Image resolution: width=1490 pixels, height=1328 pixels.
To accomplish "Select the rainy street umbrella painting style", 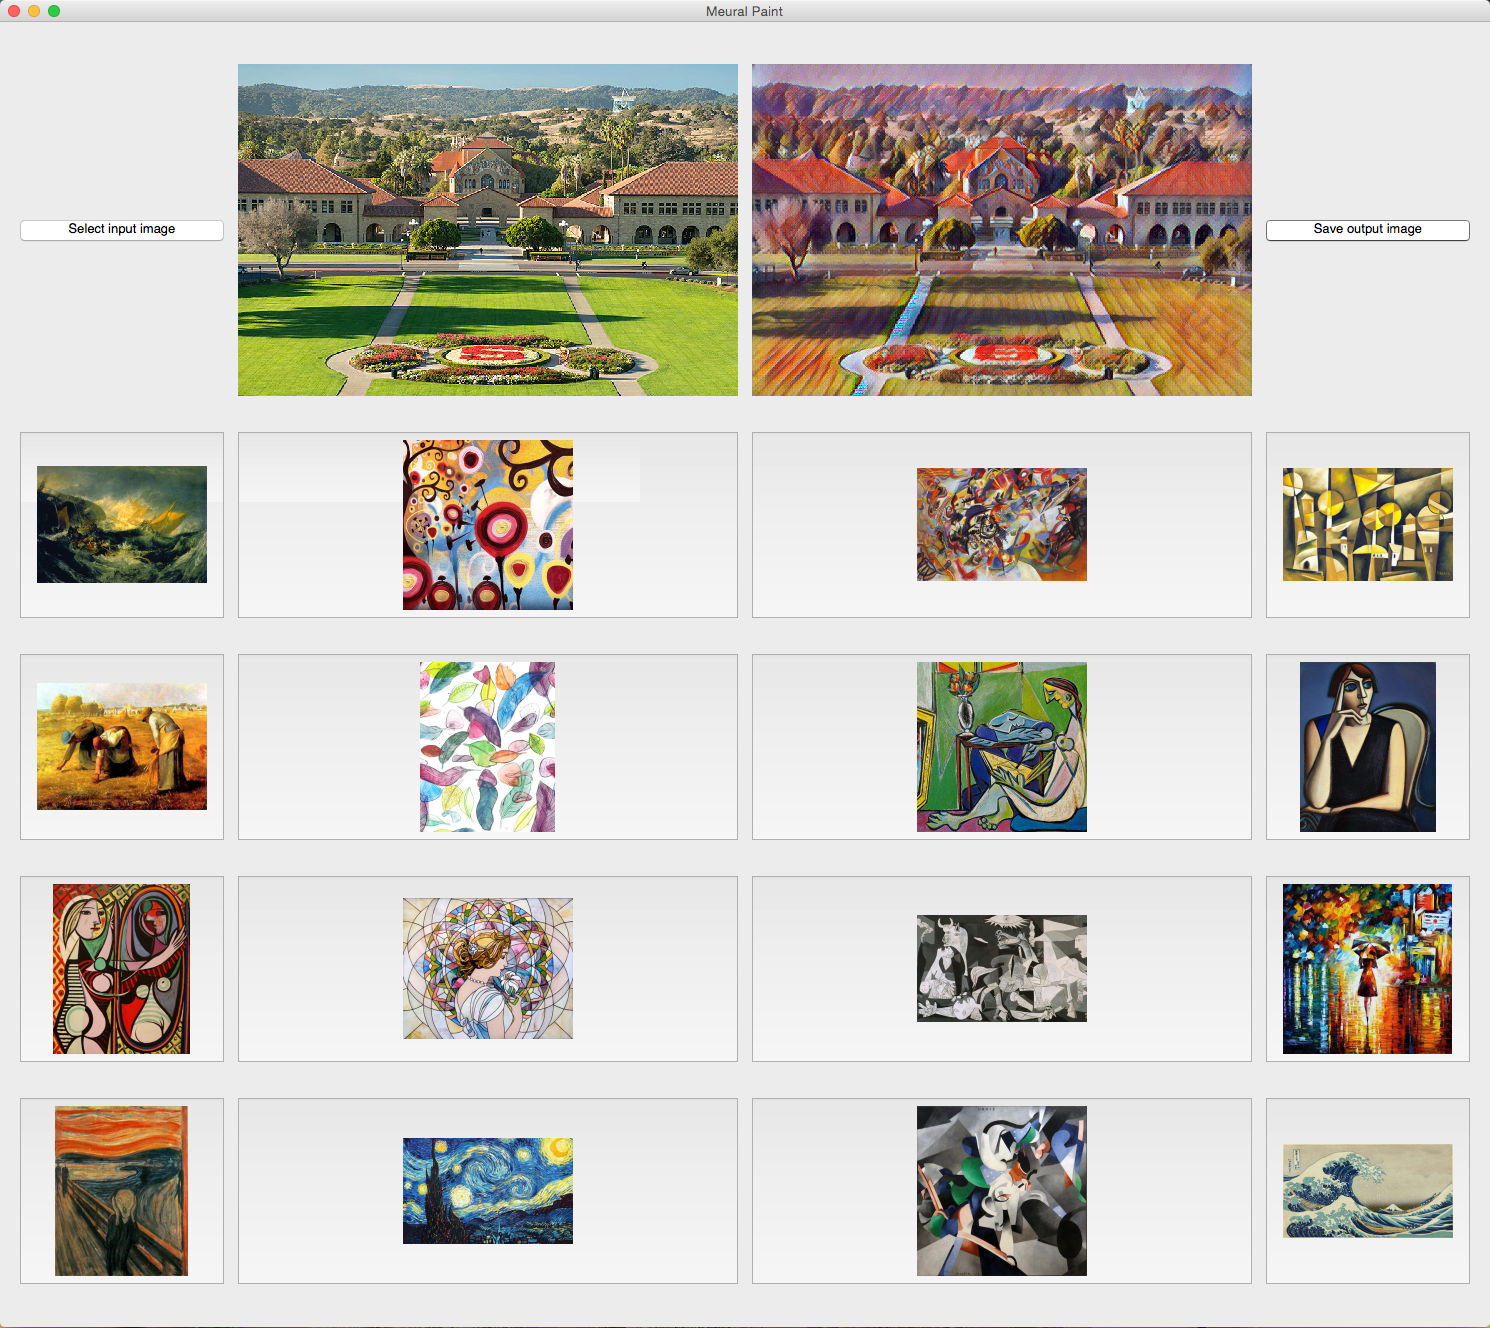I will point(1368,969).
